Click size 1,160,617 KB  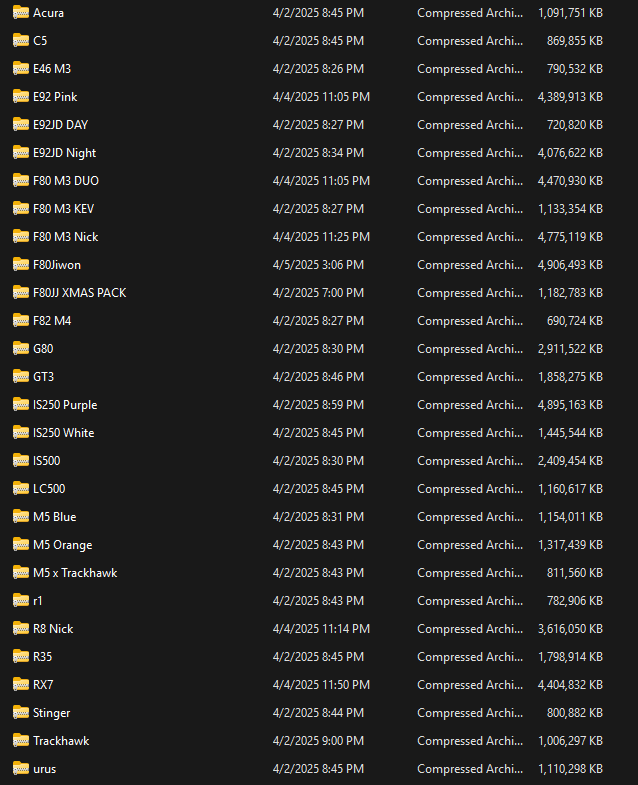pyautogui.click(x=570, y=489)
